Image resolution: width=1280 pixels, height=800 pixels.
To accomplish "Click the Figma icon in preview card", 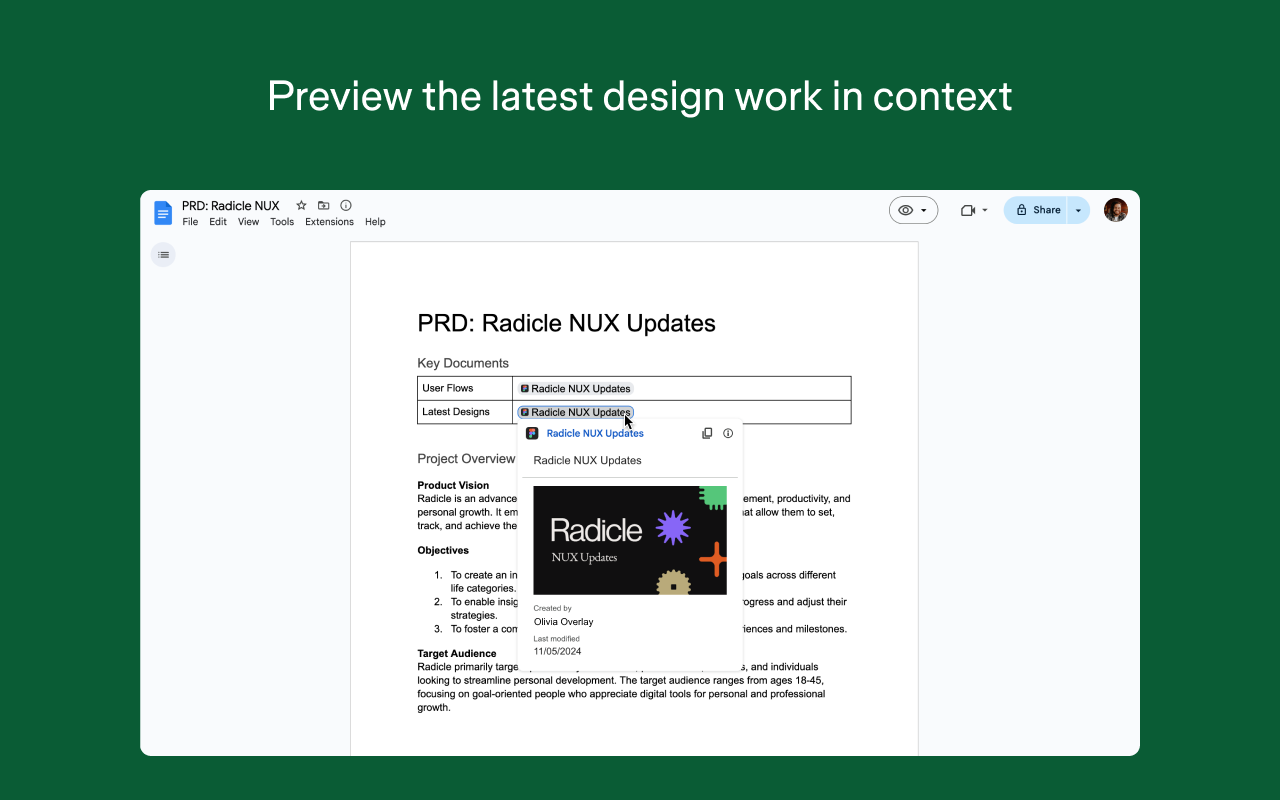I will (x=532, y=433).
